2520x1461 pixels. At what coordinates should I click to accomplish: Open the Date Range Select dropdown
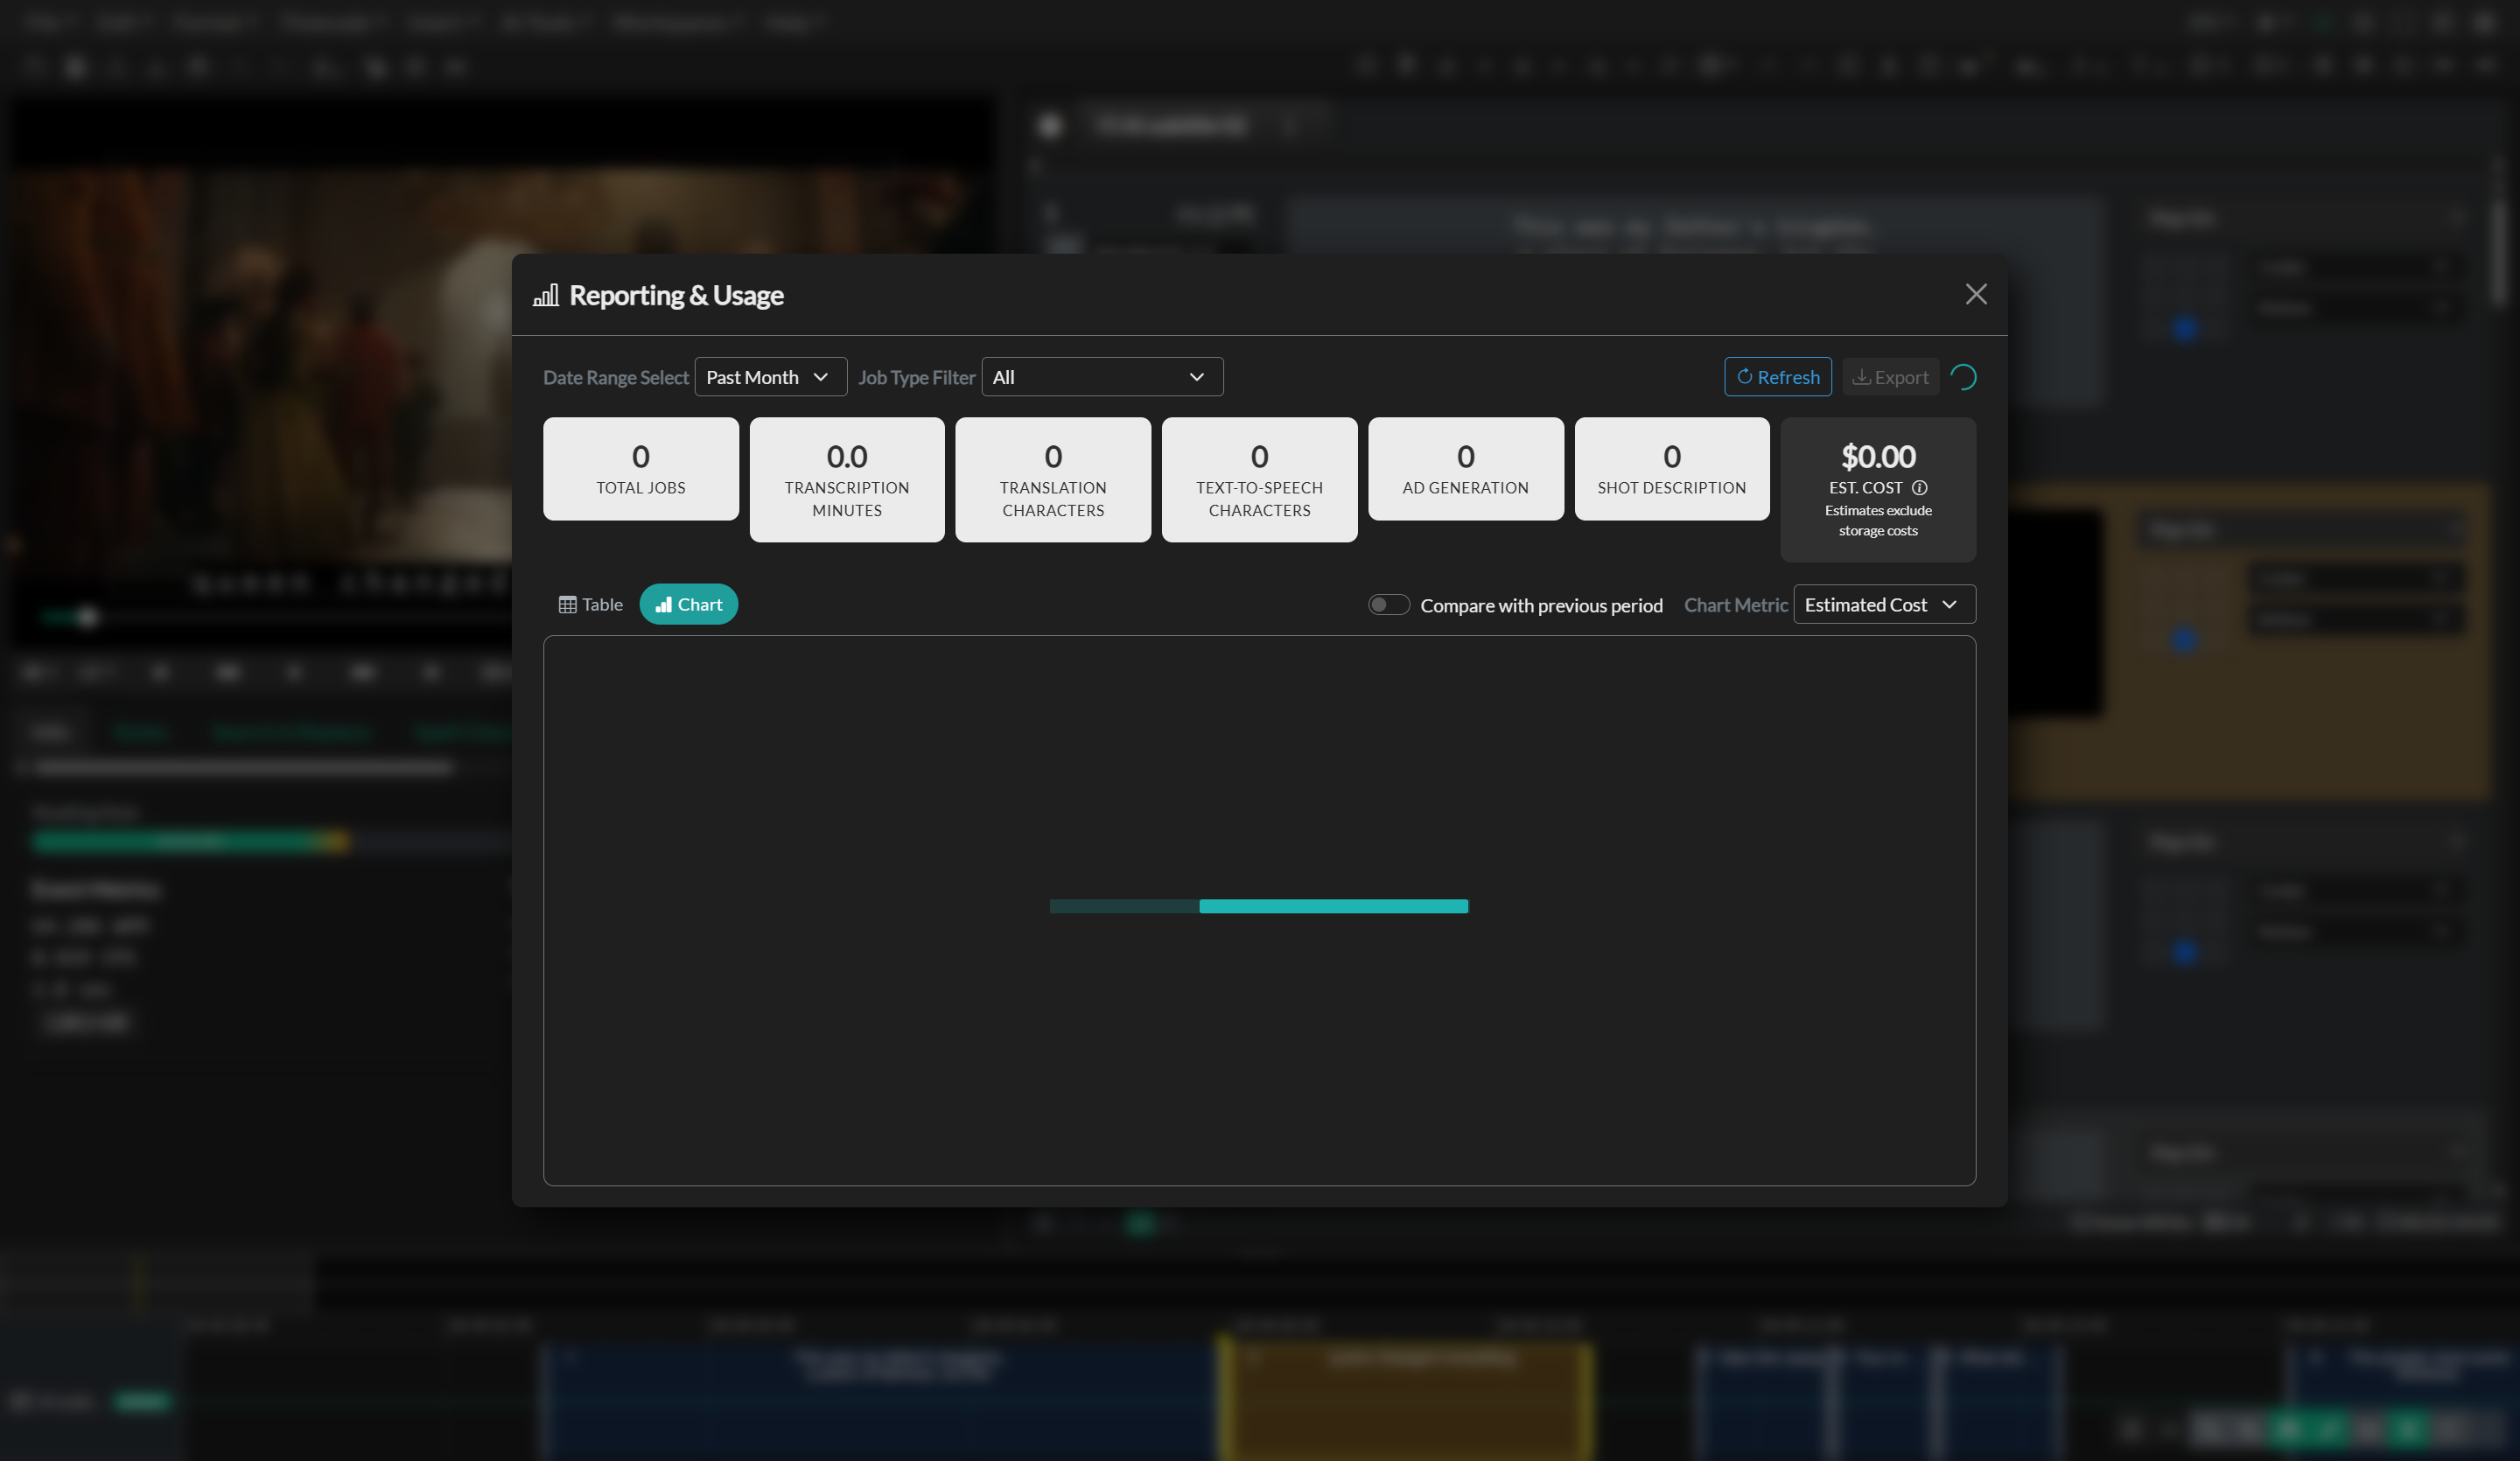point(770,377)
